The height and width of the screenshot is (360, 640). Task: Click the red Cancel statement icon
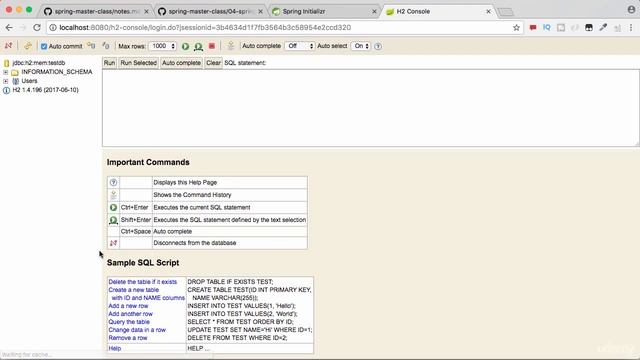[211, 46]
